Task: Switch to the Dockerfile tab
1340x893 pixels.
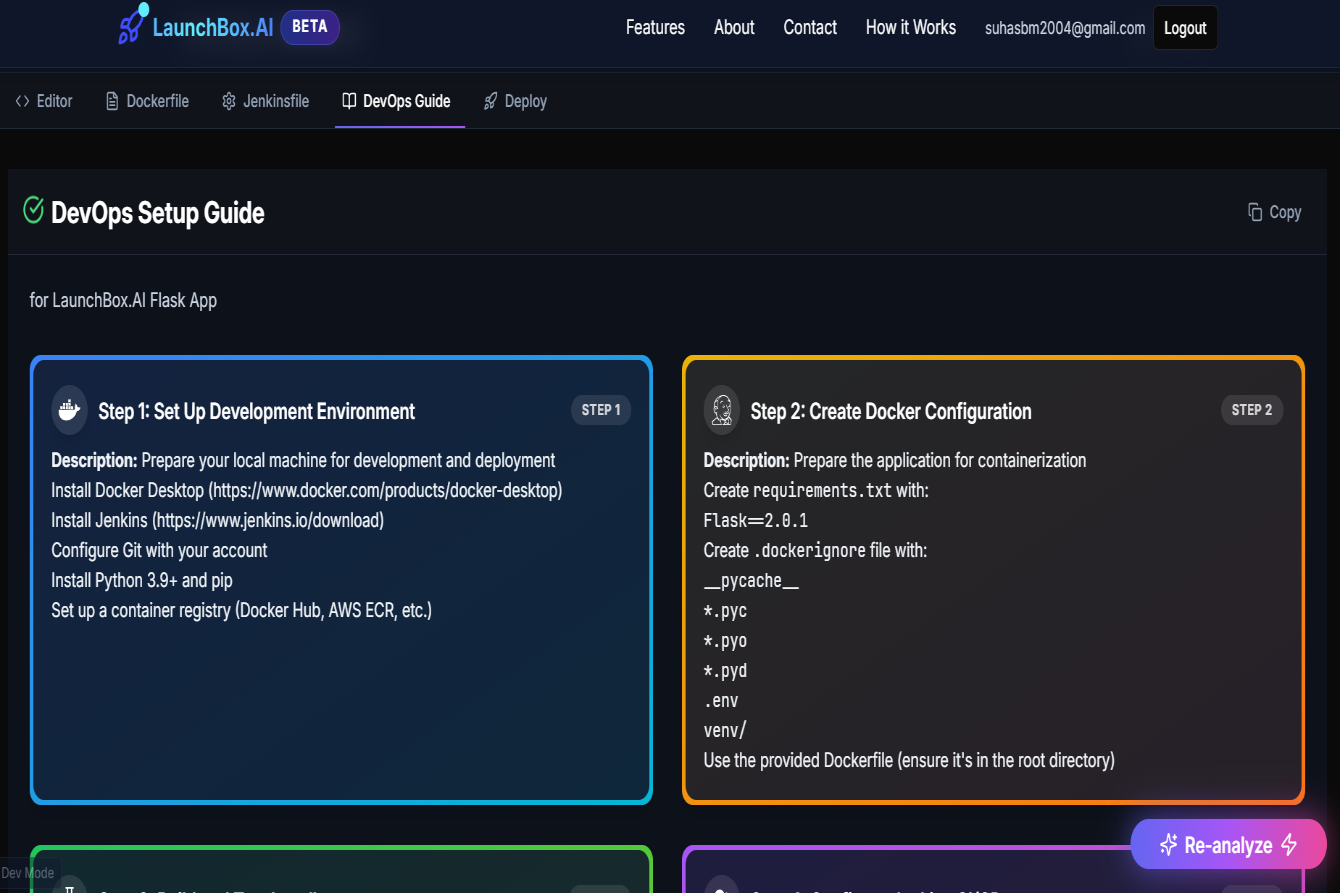Action: click(147, 101)
